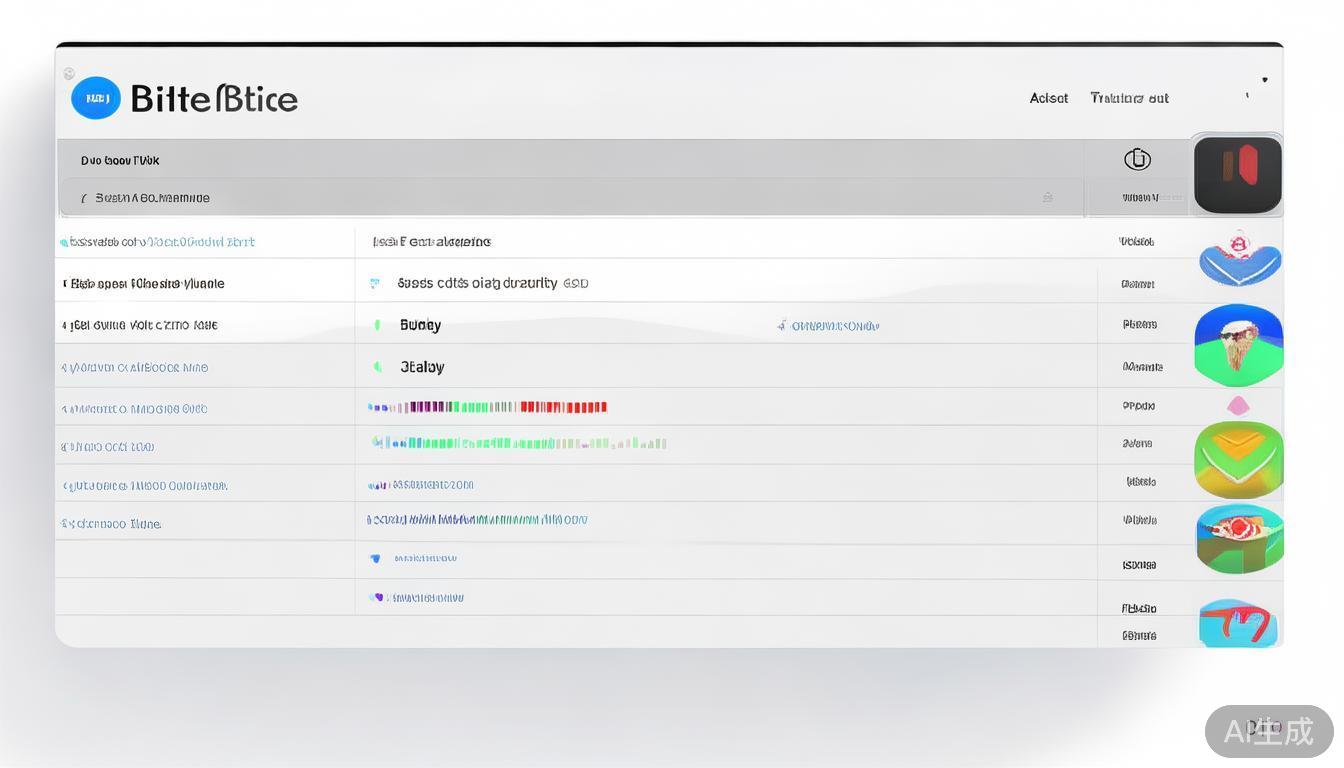This screenshot has width=1344, height=768.
Task: Select the cyan icon with red mark
Action: (1238, 622)
